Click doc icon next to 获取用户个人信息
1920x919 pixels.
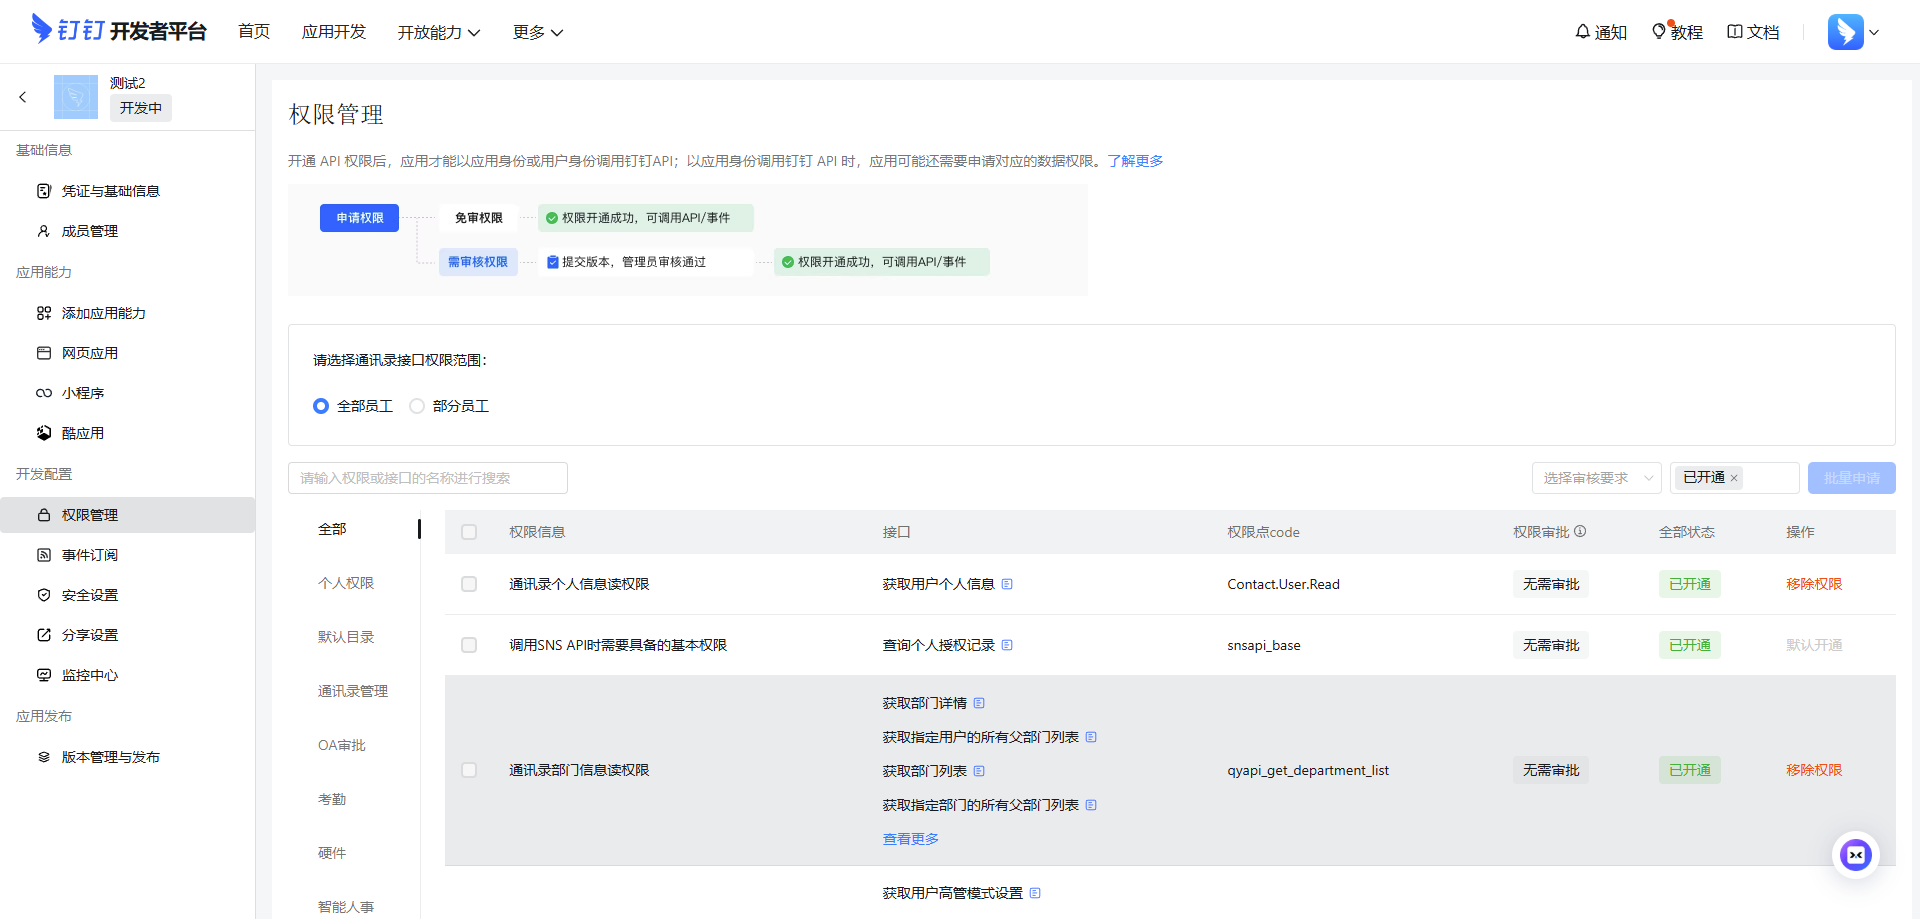(1007, 584)
